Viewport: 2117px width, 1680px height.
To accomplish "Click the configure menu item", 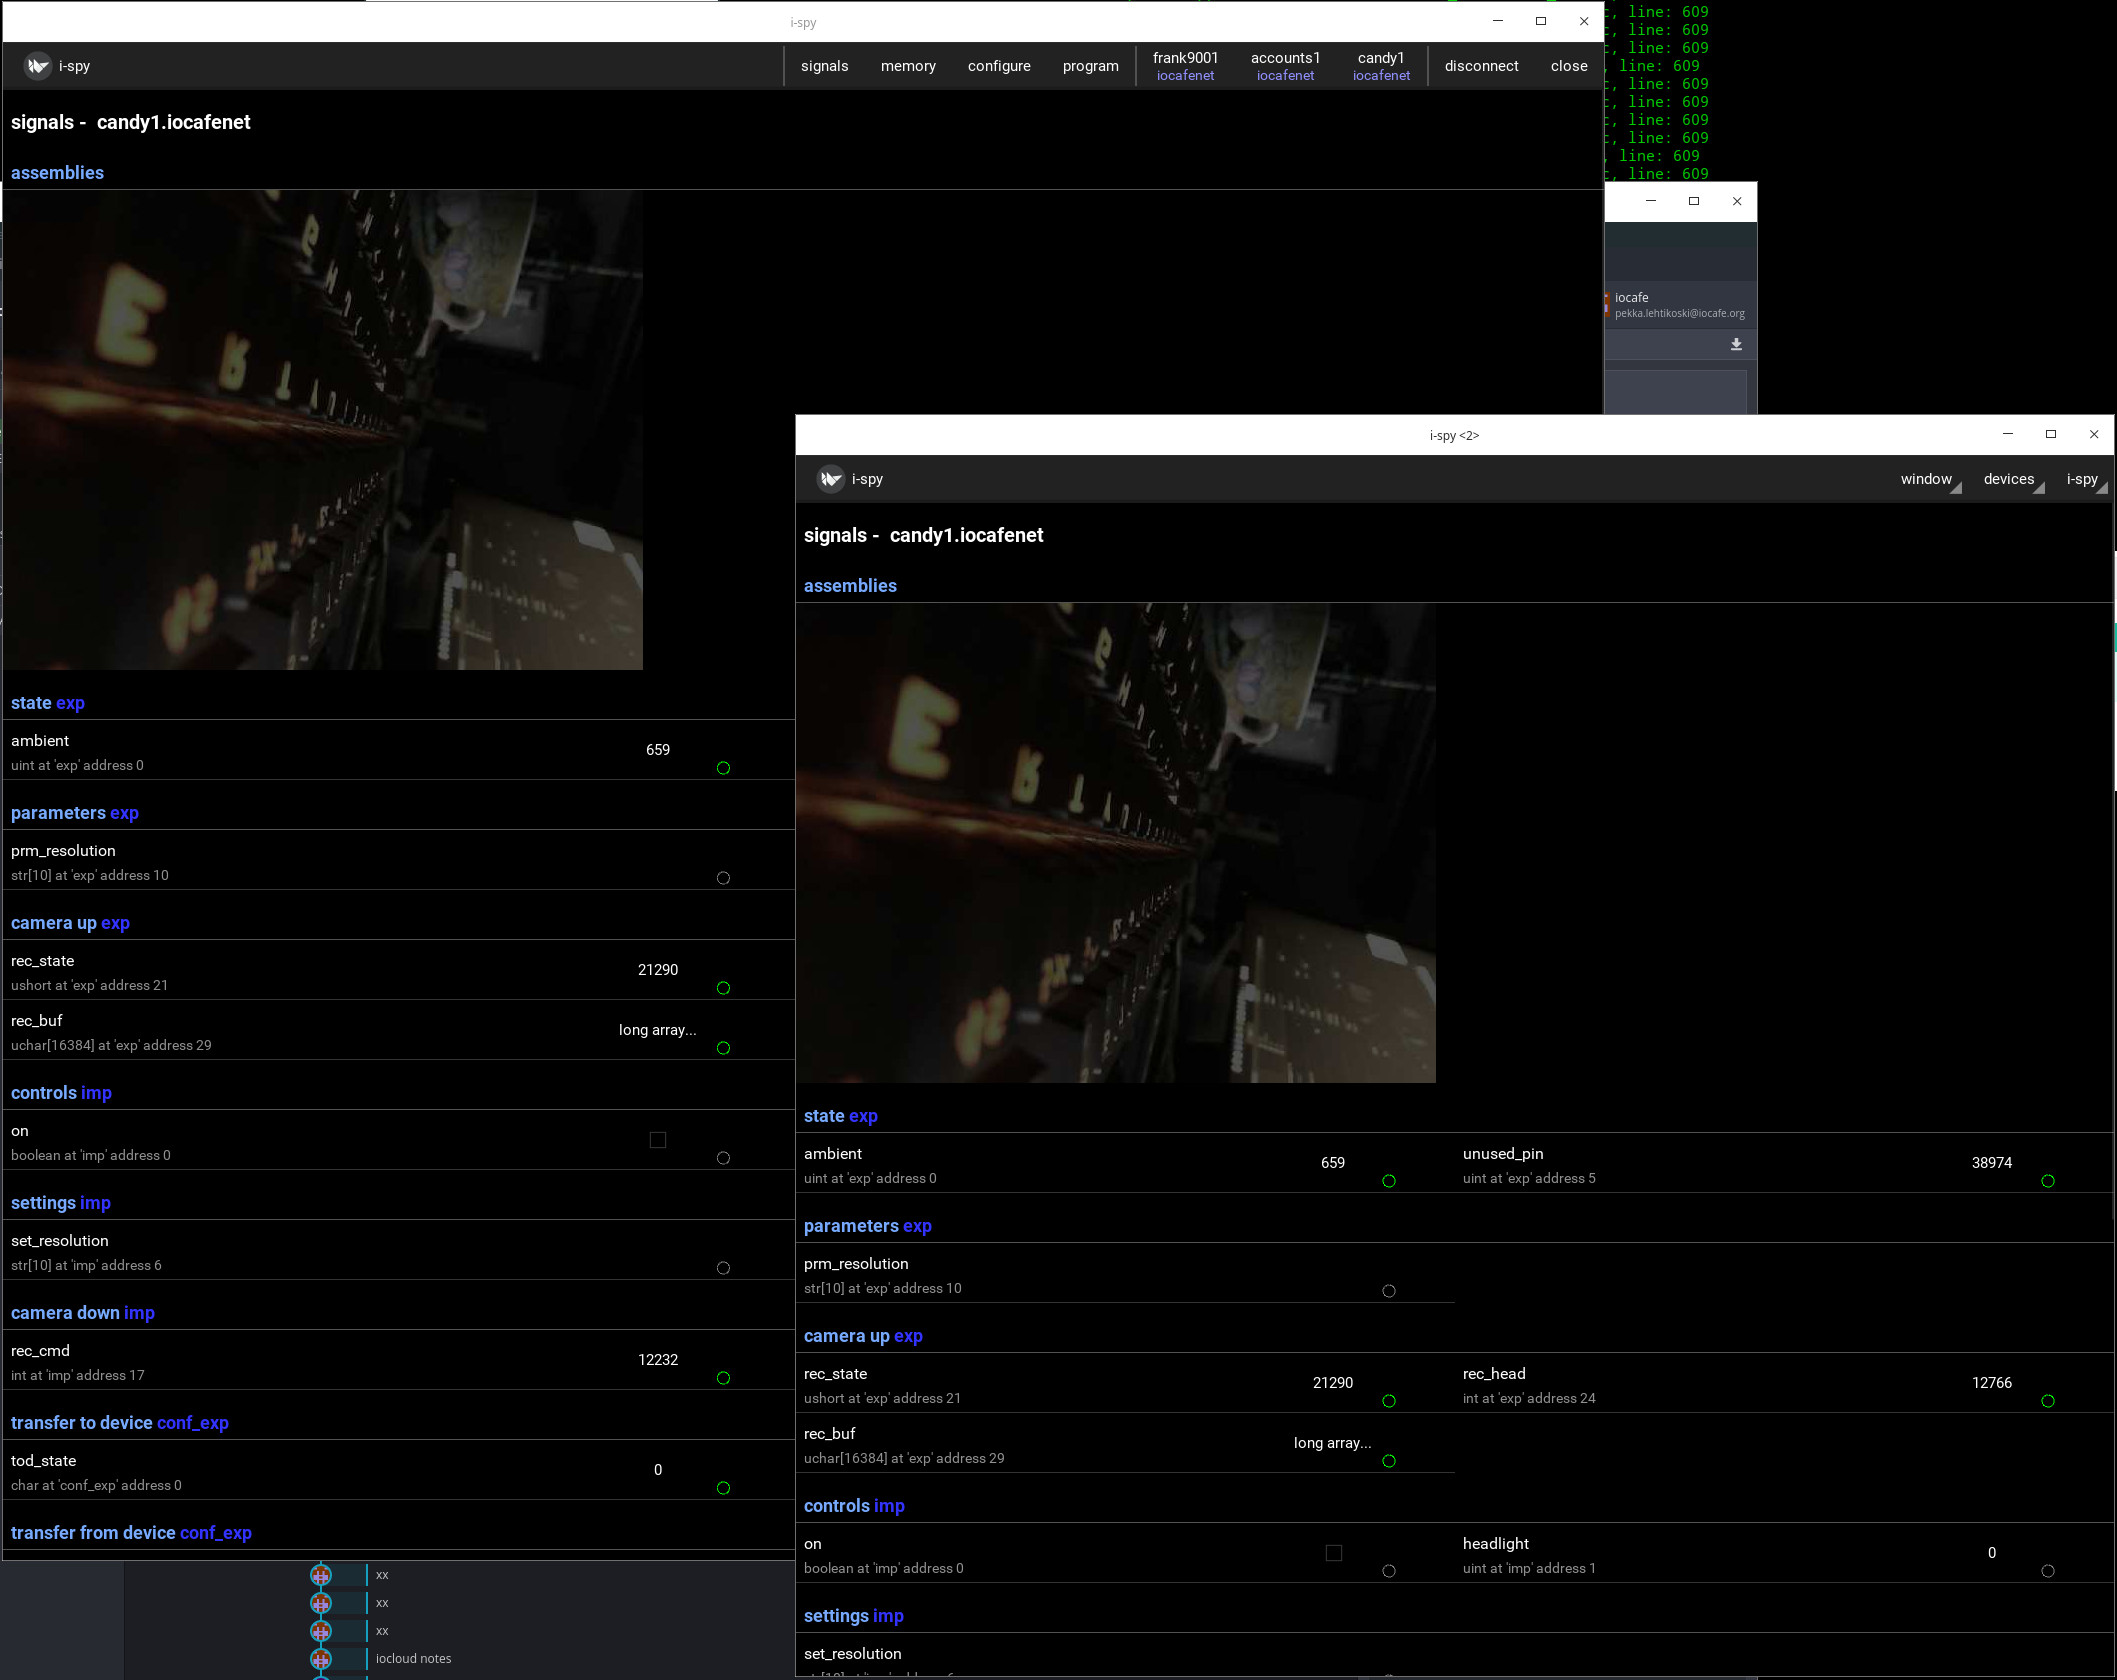I will click(x=999, y=66).
